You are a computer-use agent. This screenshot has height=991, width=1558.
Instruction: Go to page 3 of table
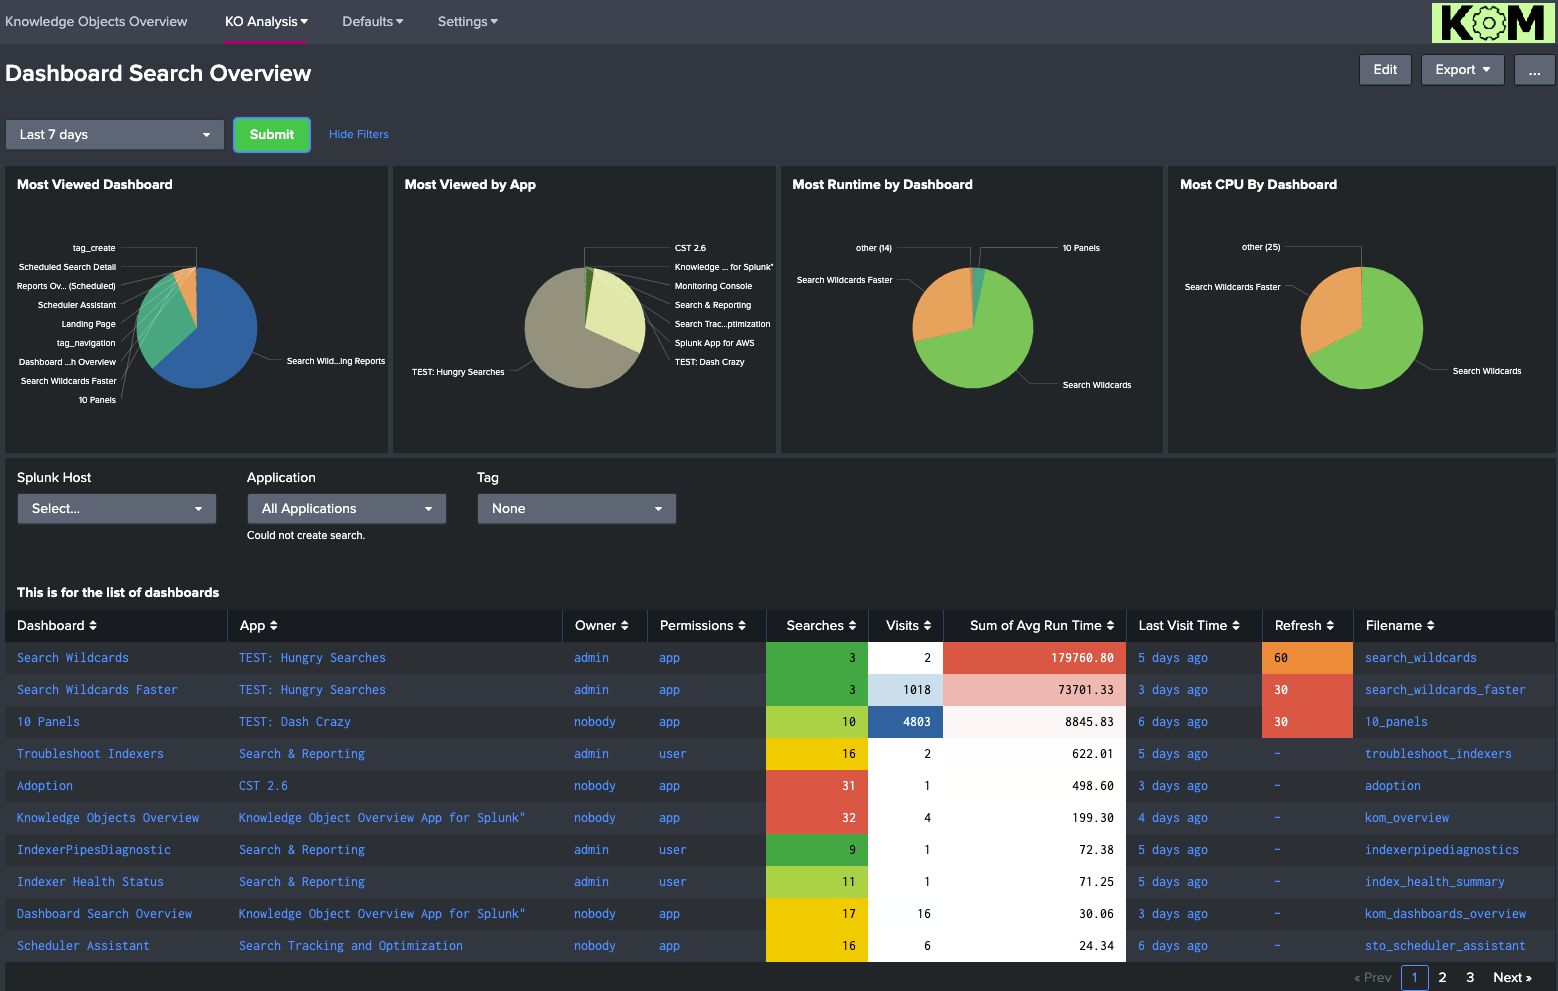(x=1470, y=977)
